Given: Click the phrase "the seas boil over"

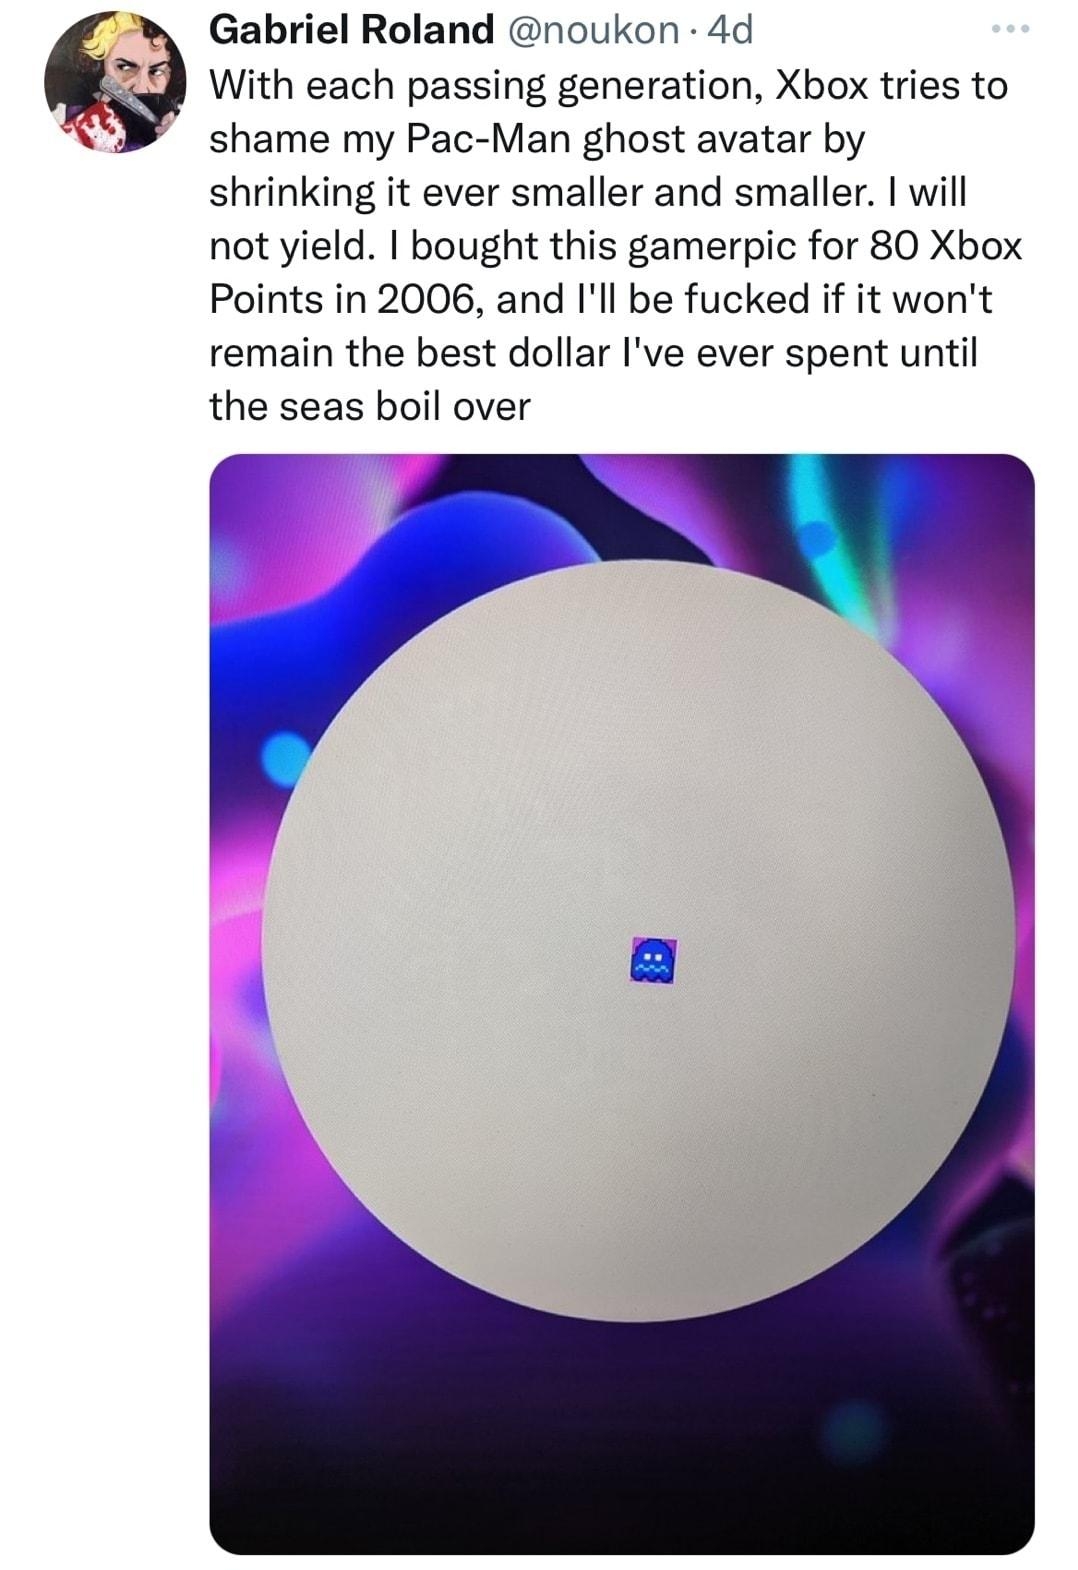Looking at the screenshot, I should pos(369,406).
